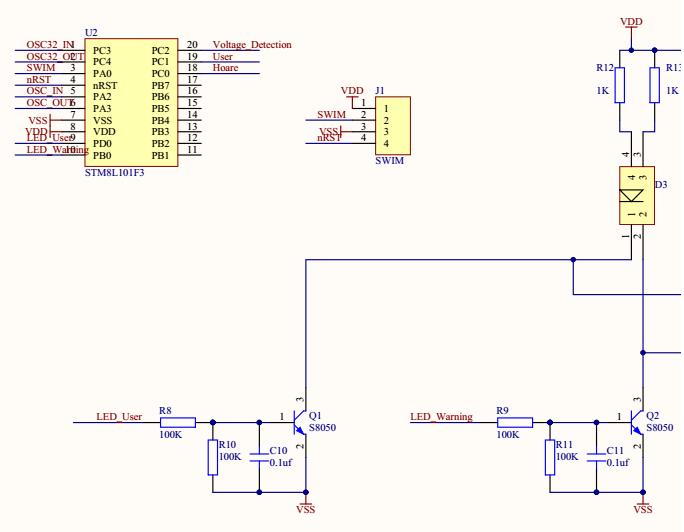Click pin number 20 on U2
Image resolution: width=684 pixels, height=532 pixels.
point(192,44)
